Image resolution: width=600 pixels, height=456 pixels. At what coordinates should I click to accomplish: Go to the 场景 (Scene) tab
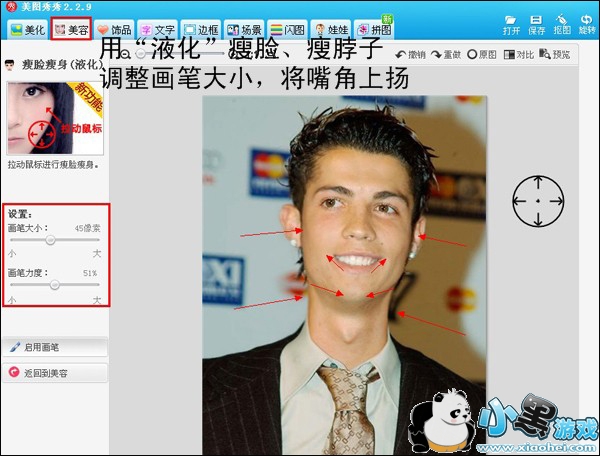coord(246,30)
